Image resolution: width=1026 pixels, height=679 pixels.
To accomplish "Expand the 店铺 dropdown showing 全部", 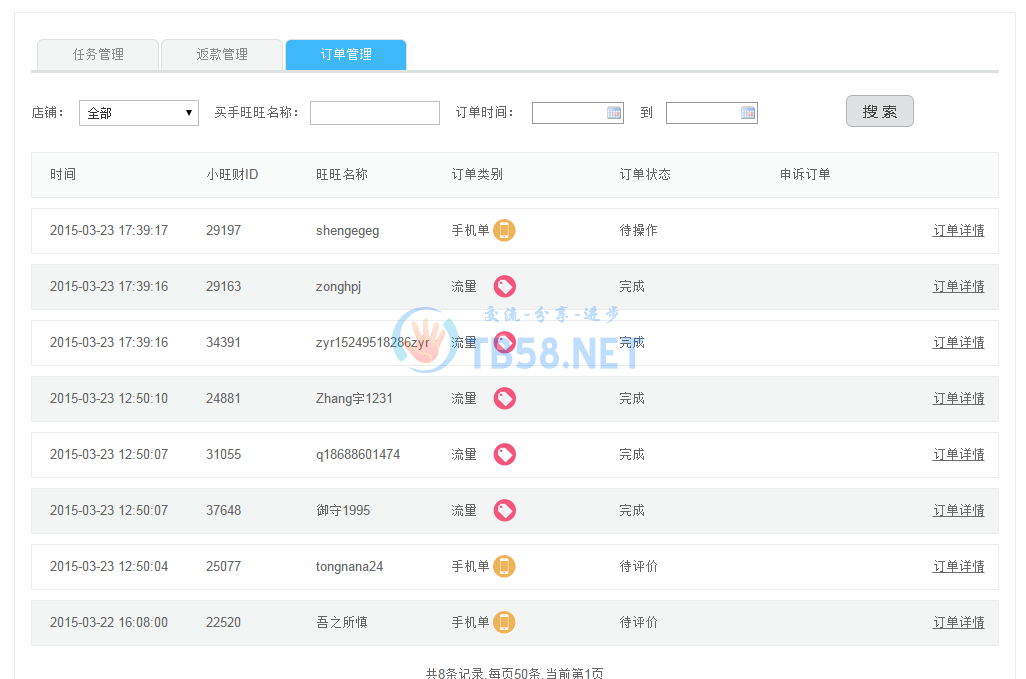I will point(139,113).
